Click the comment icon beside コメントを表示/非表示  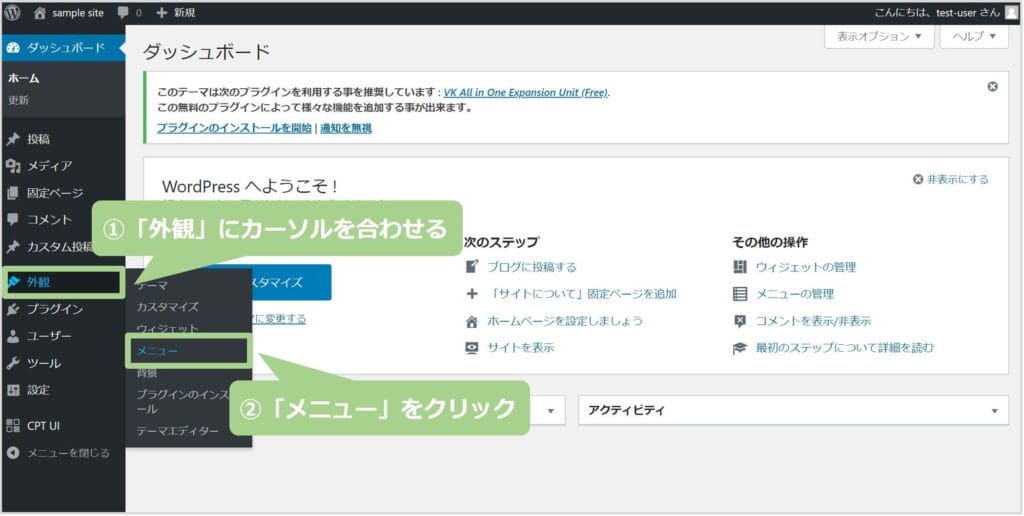tap(740, 321)
